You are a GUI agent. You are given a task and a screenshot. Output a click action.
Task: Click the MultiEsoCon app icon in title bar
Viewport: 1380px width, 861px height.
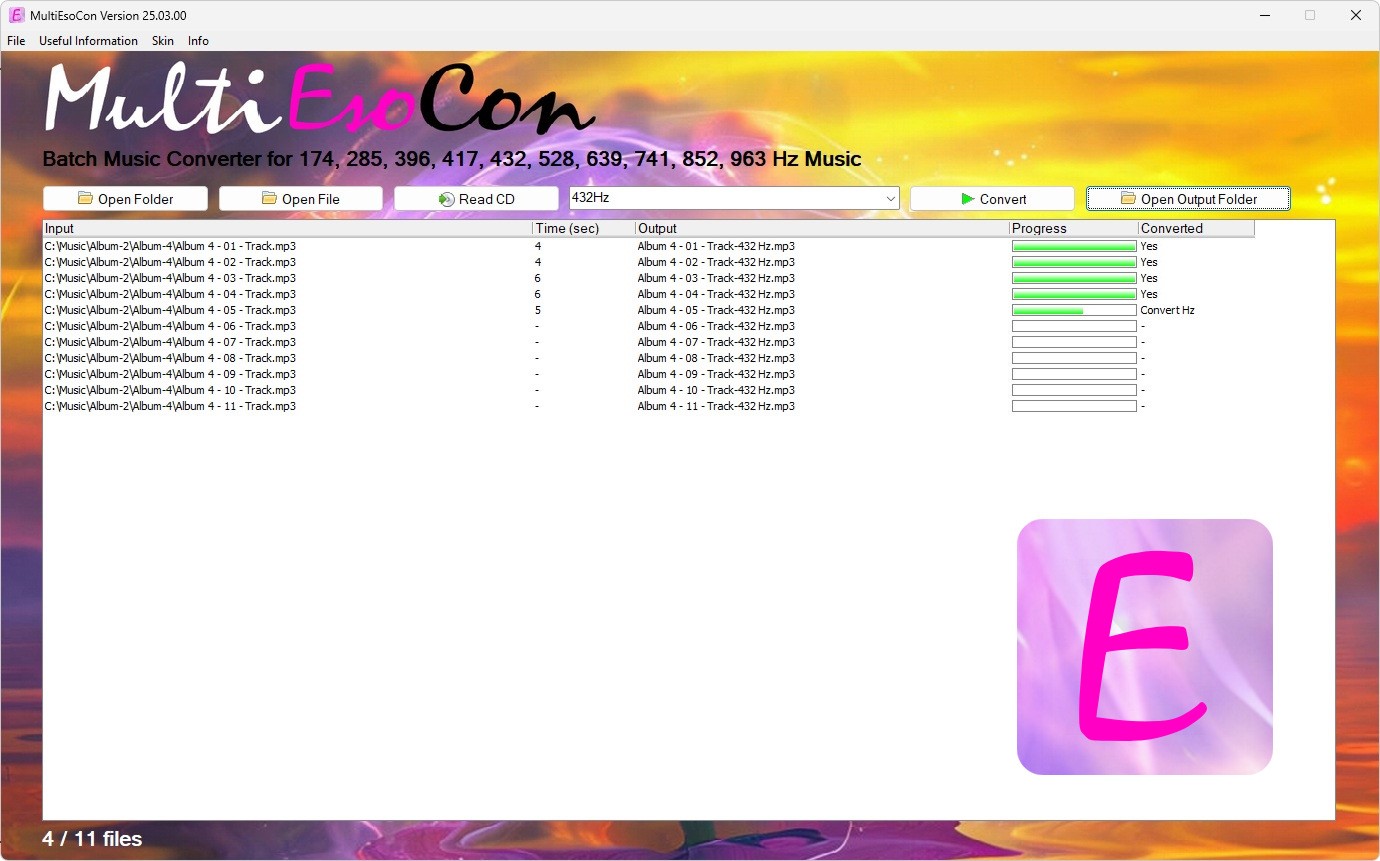click(x=16, y=15)
